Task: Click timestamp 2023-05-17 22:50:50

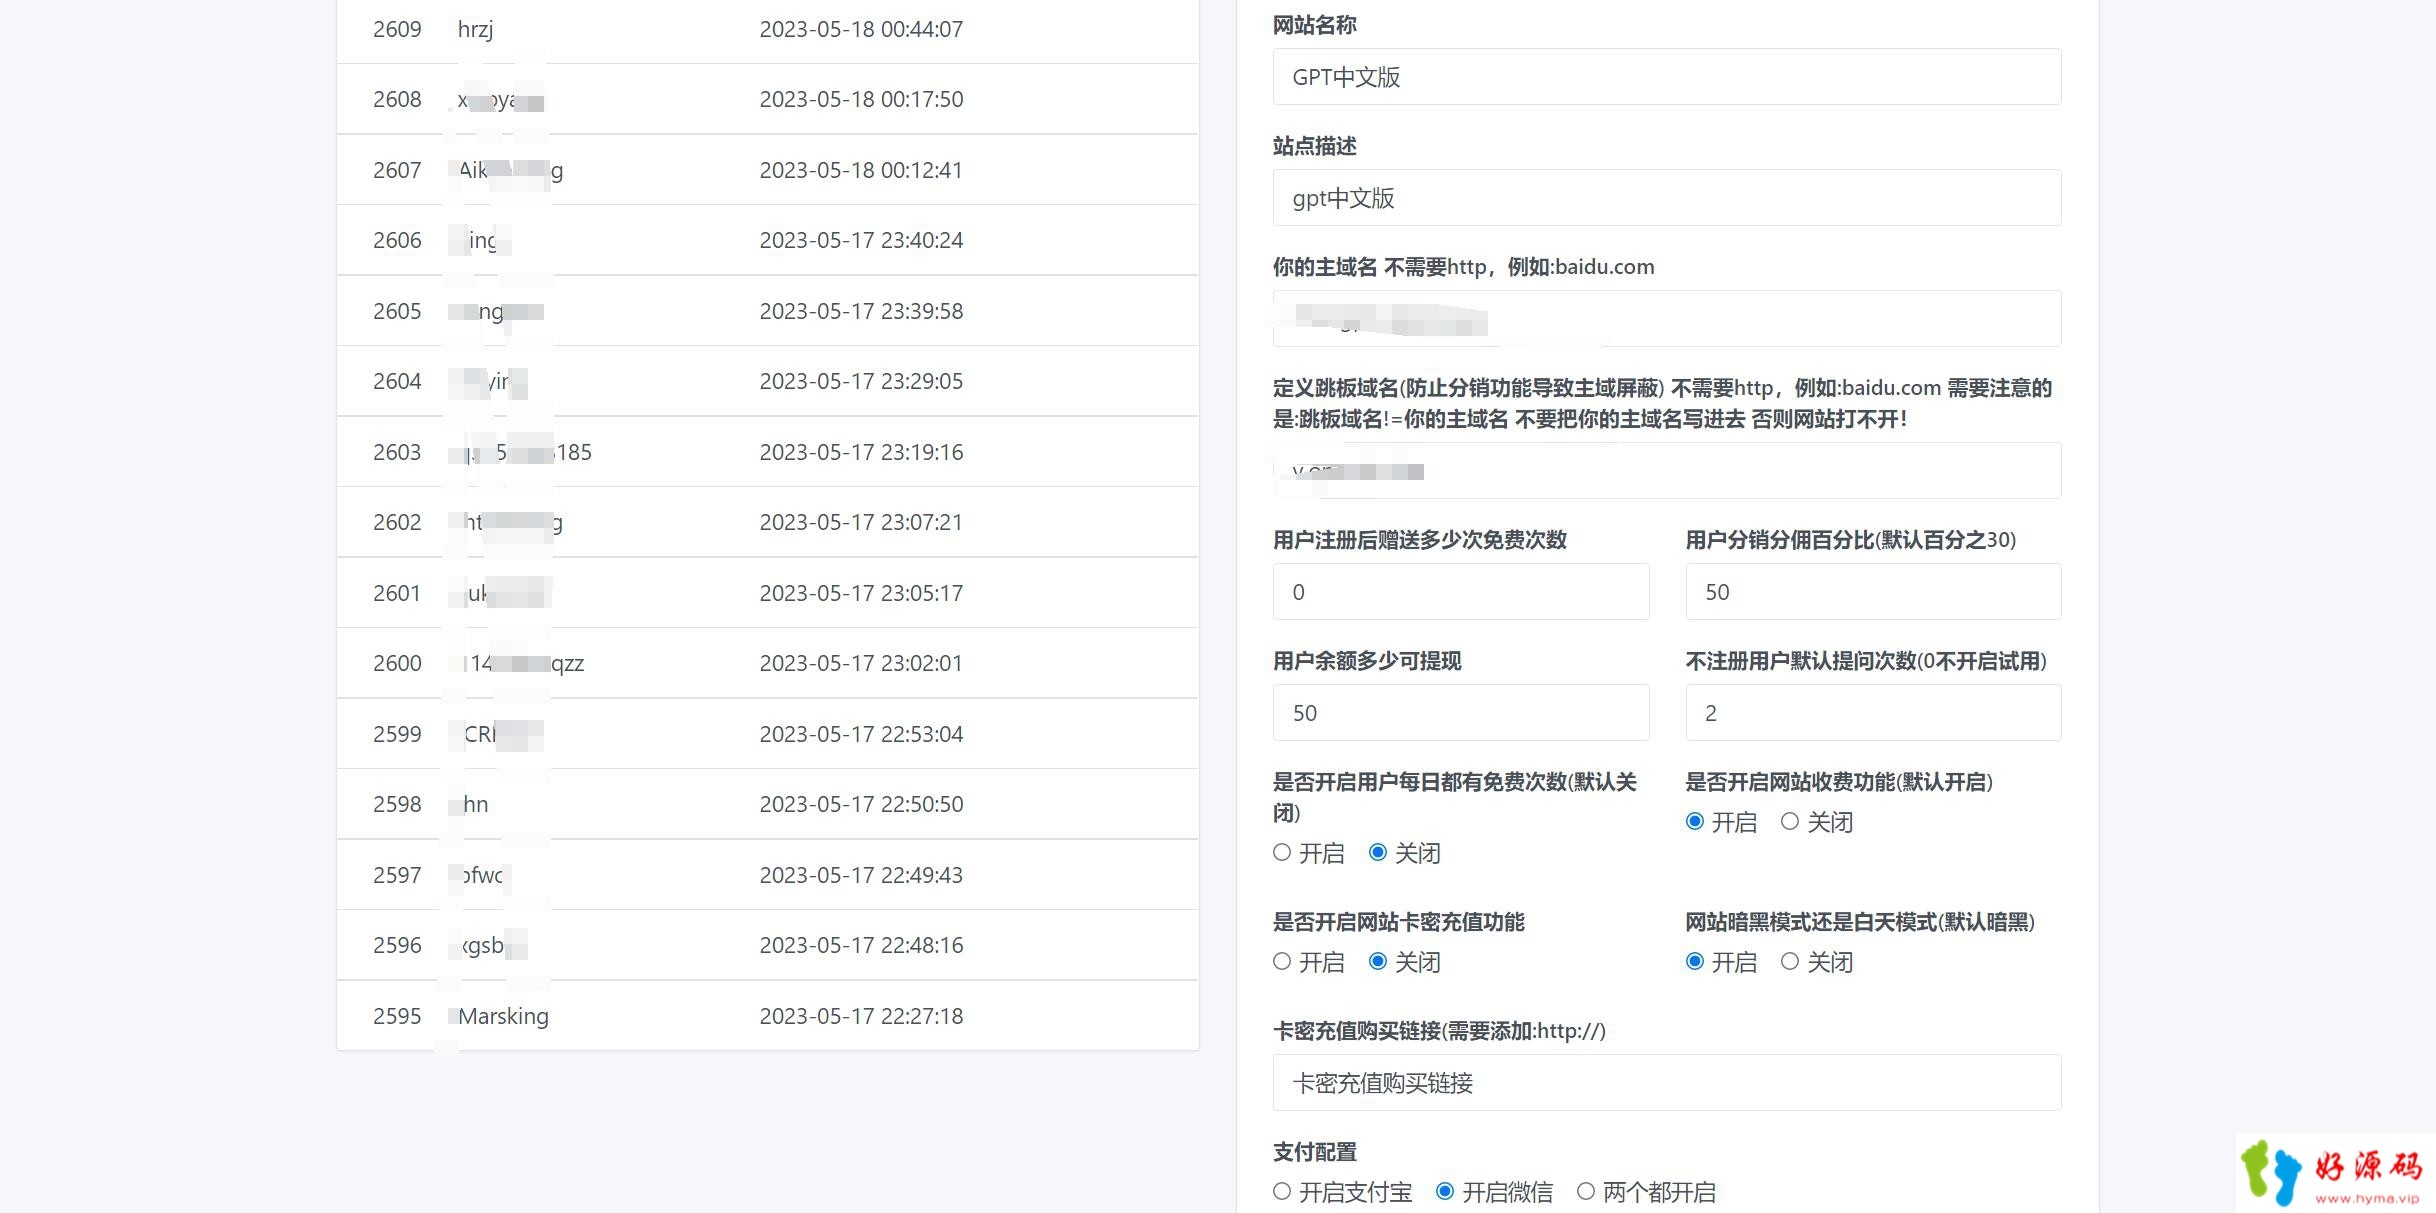Action: tap(861, 805)
